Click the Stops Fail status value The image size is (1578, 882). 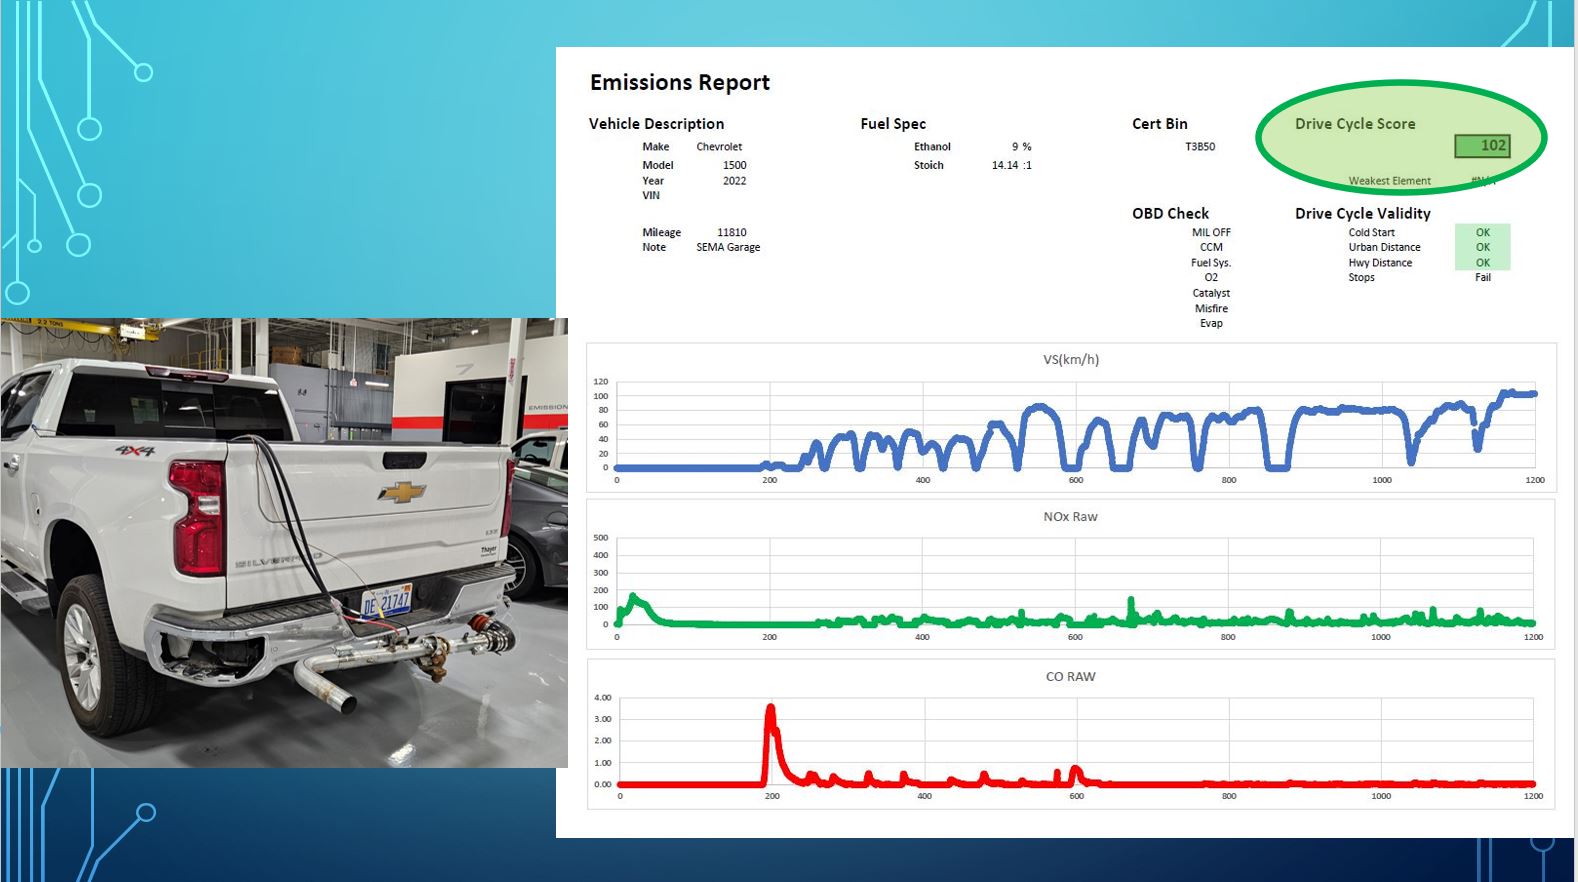click(x=1482, y=278)
